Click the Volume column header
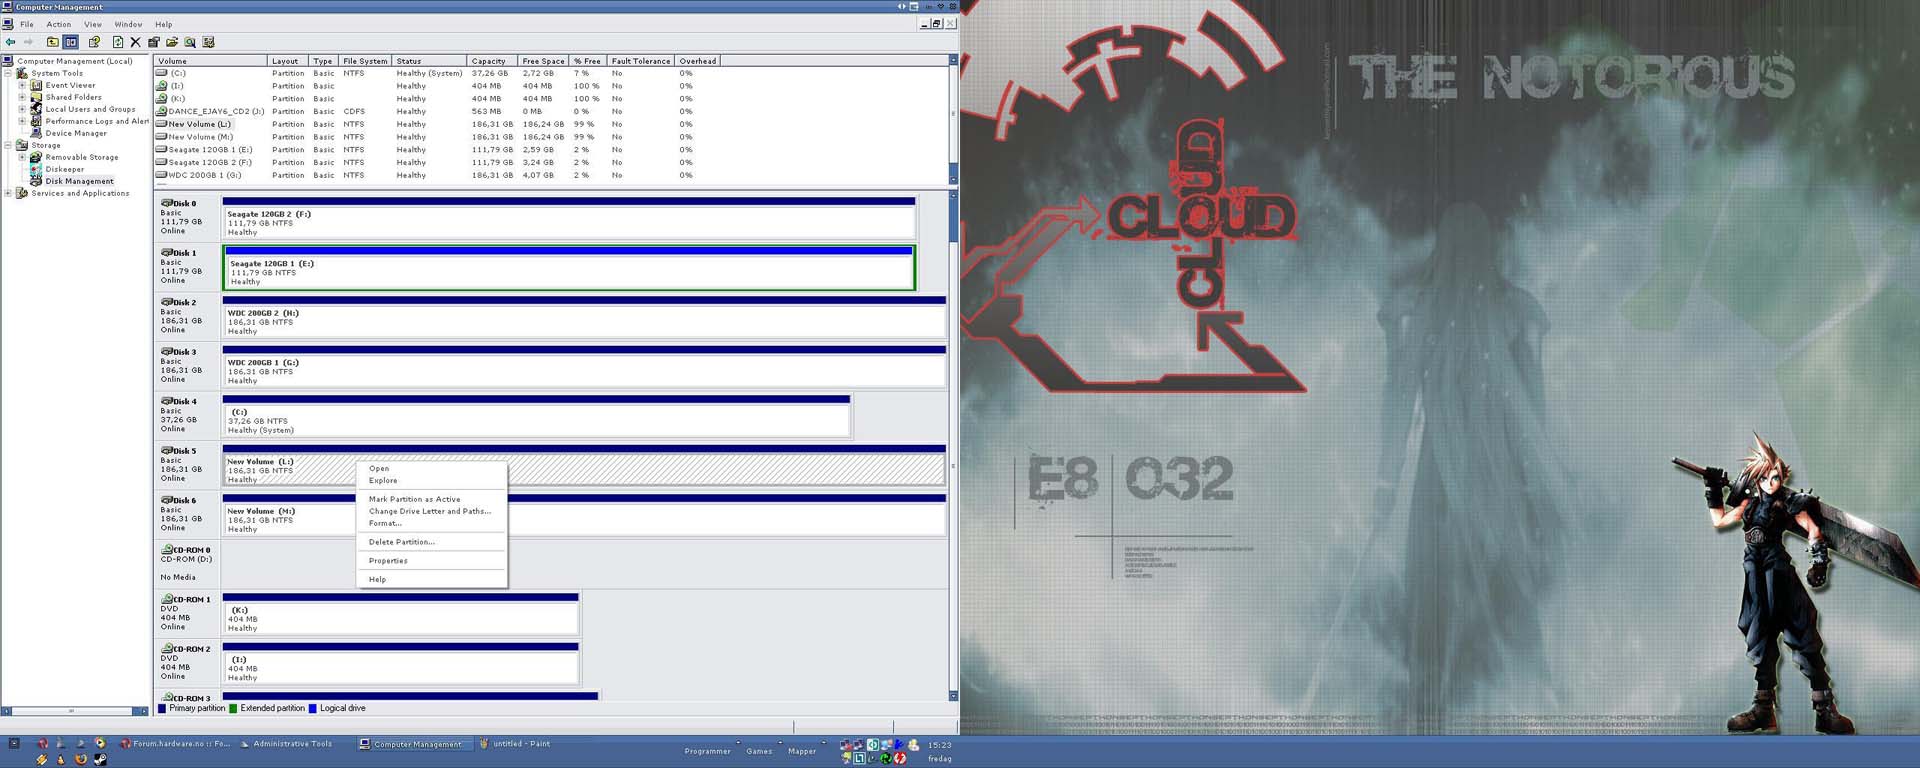The width and height of the screenshot is (1920, 768). [211, 61]
